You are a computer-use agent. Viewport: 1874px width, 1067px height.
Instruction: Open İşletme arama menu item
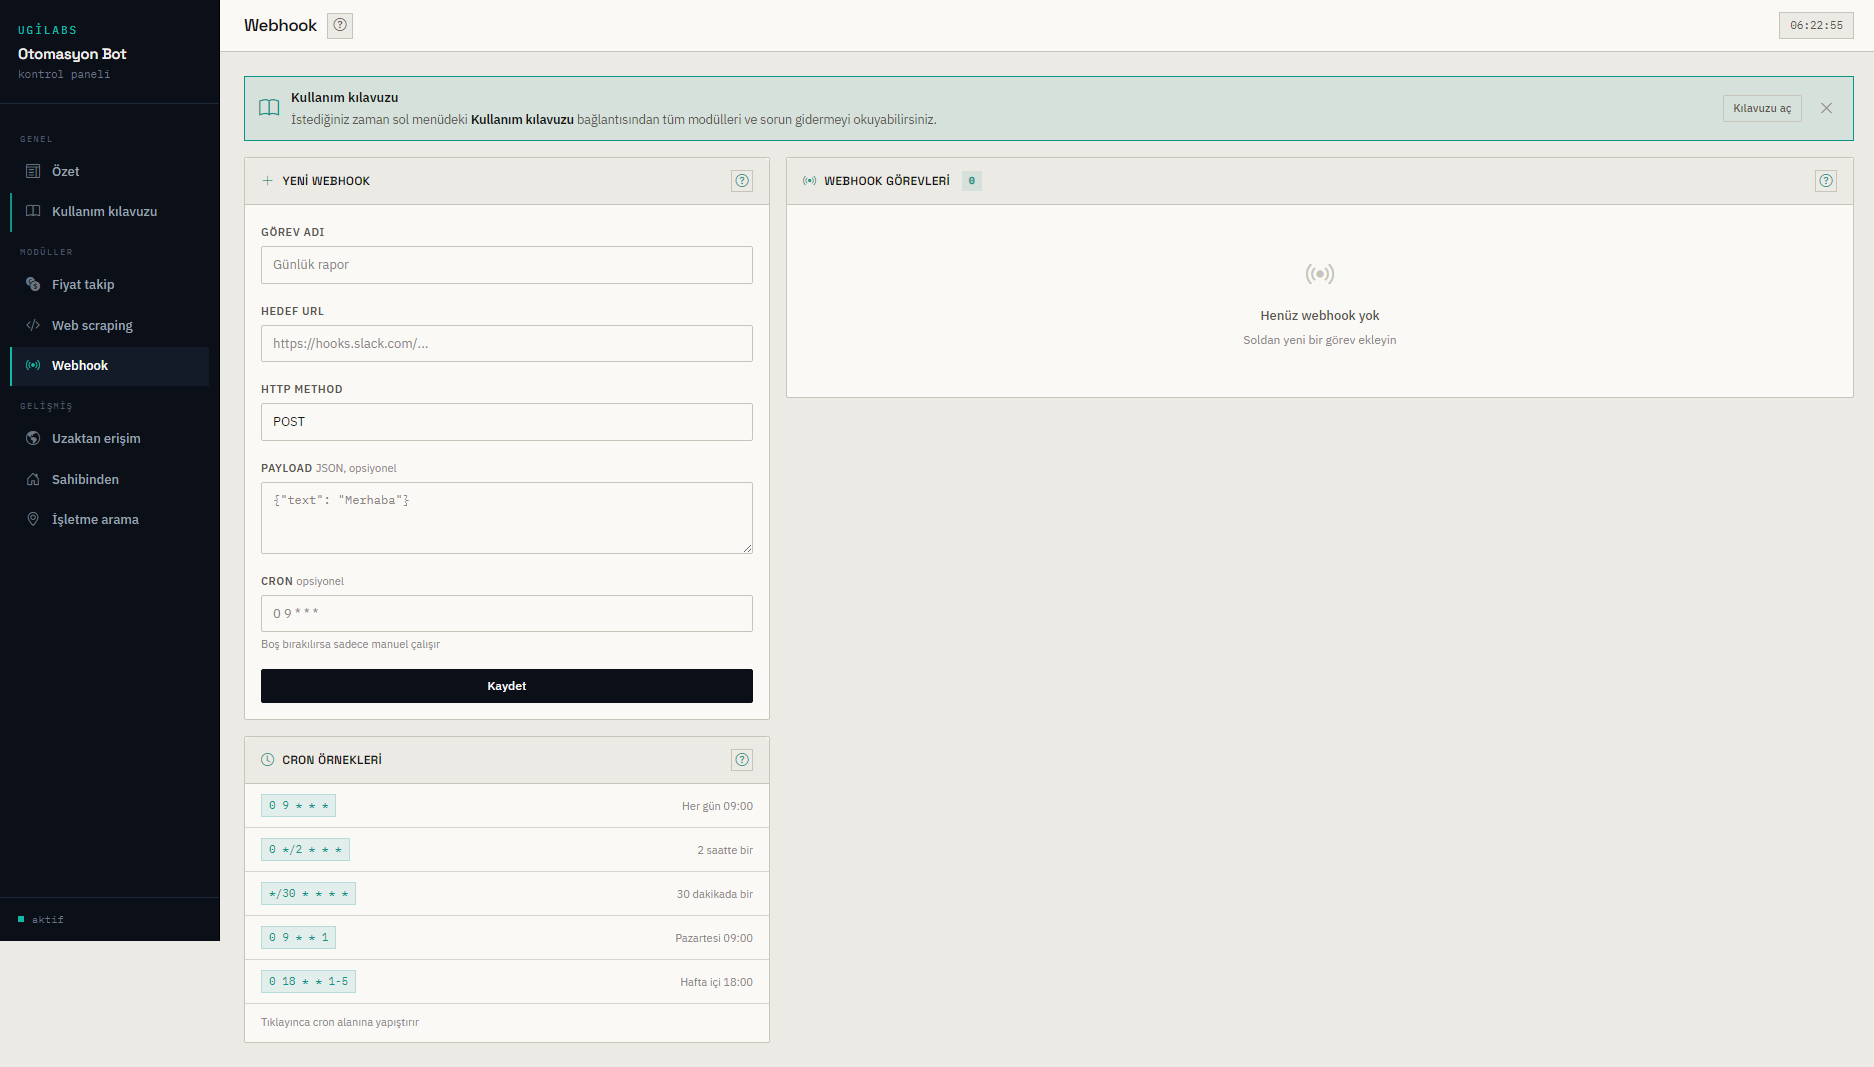point(110,519)
